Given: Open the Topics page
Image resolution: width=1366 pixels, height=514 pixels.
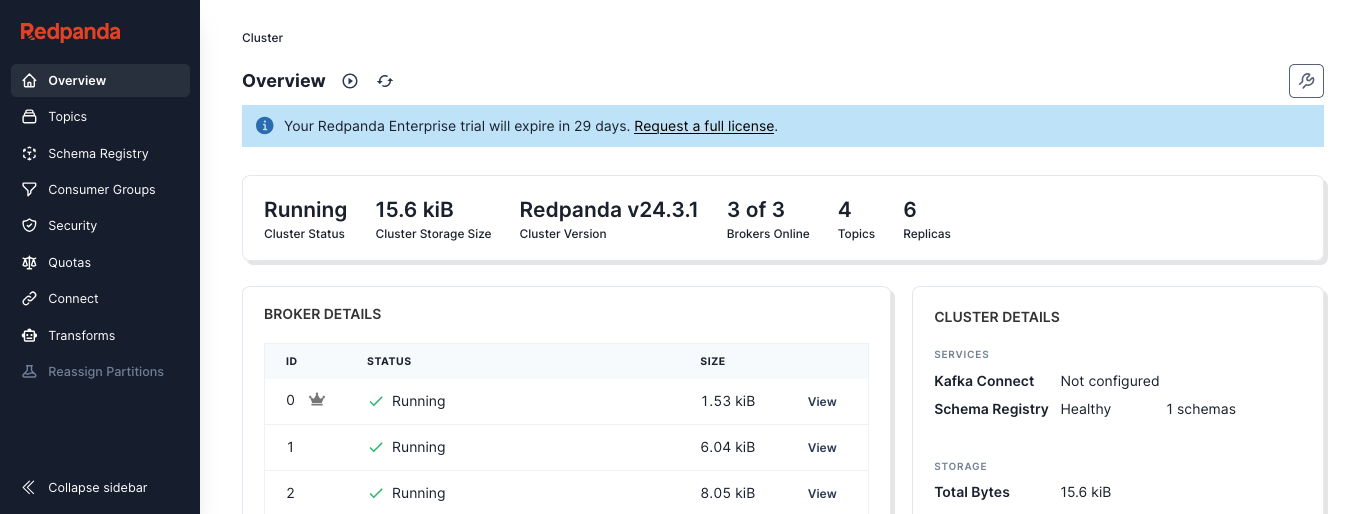Looking at the screenshot, I should click(100, 117).
